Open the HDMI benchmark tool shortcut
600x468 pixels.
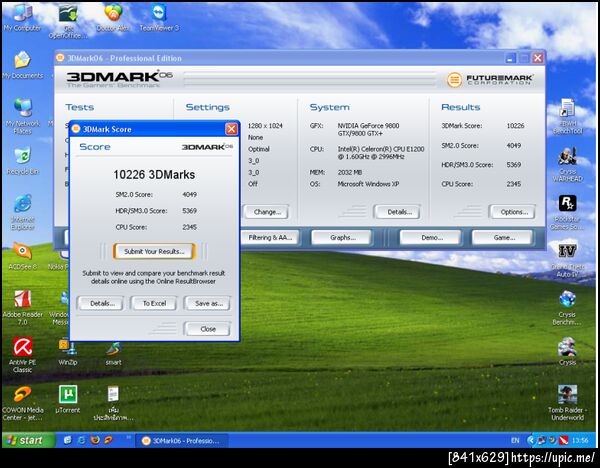567,116
